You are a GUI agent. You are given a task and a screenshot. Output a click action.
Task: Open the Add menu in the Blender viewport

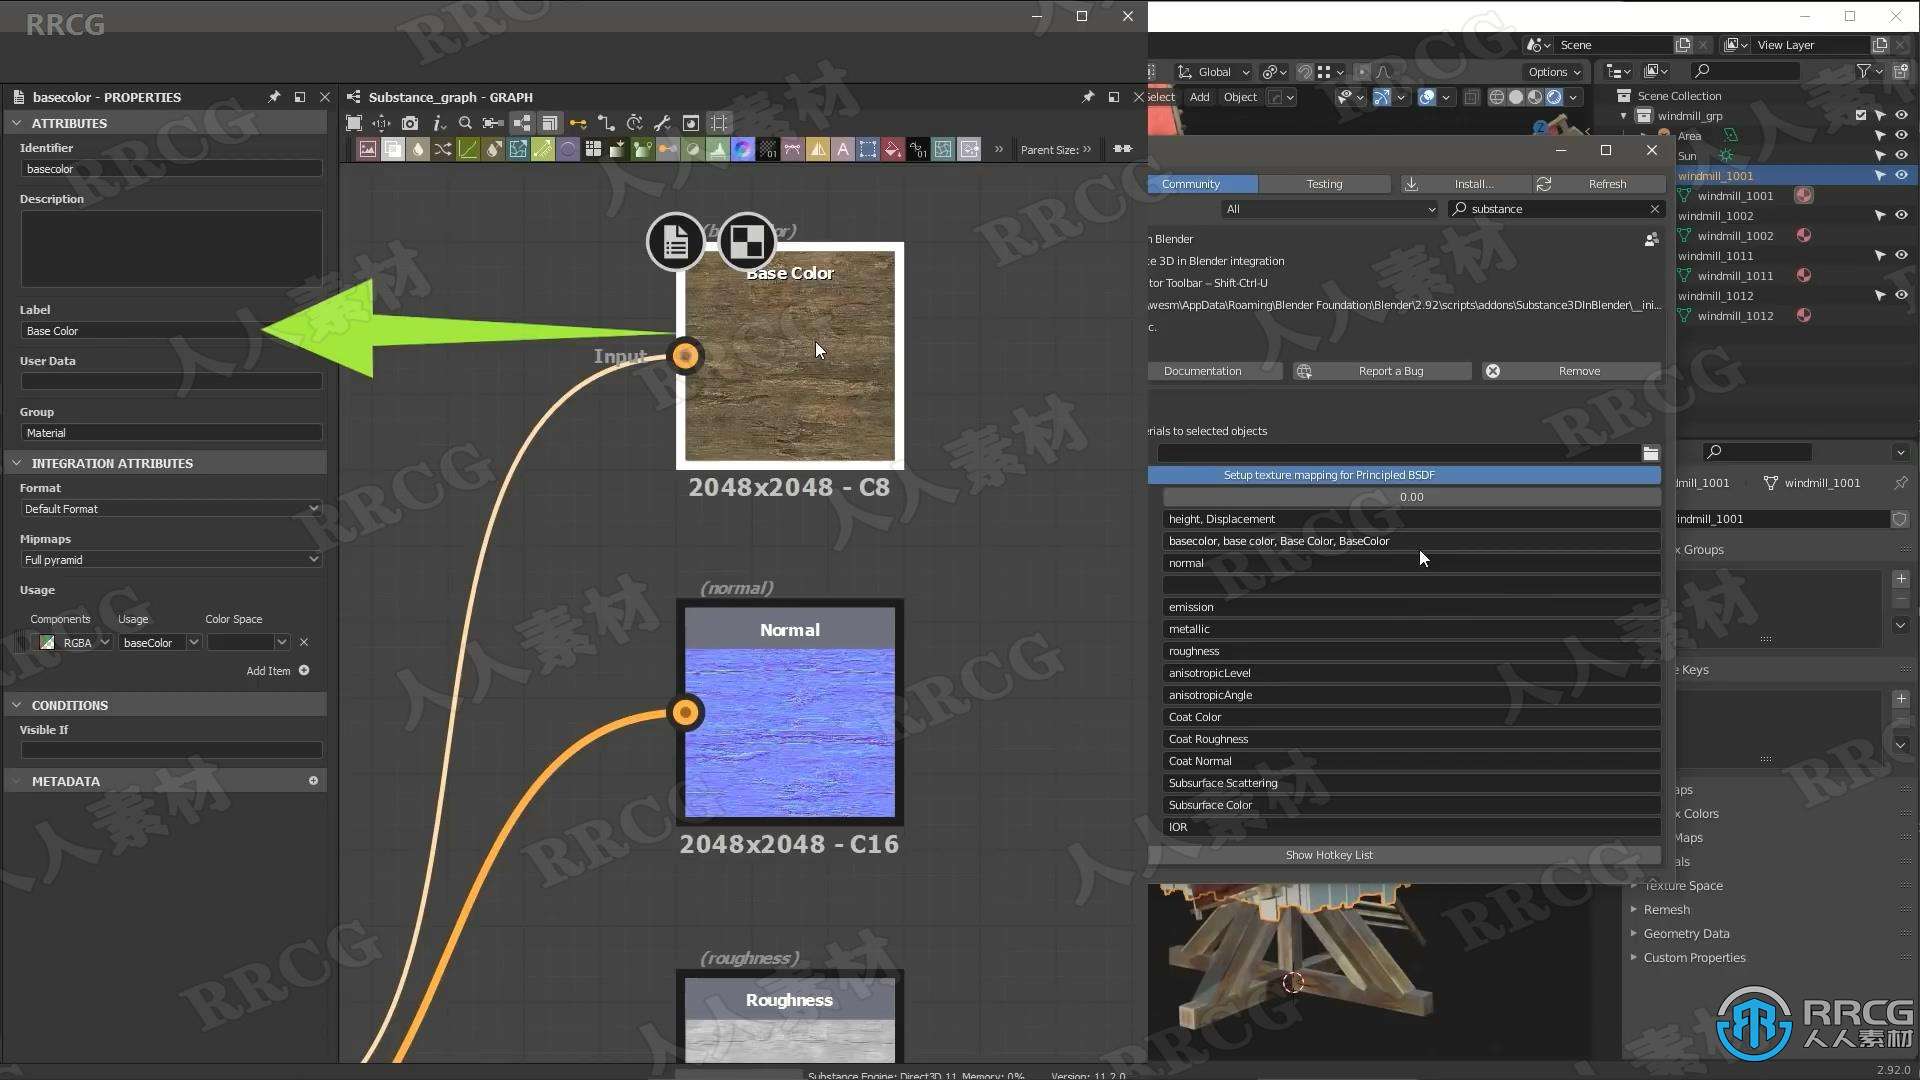[x=1199, y=97]
